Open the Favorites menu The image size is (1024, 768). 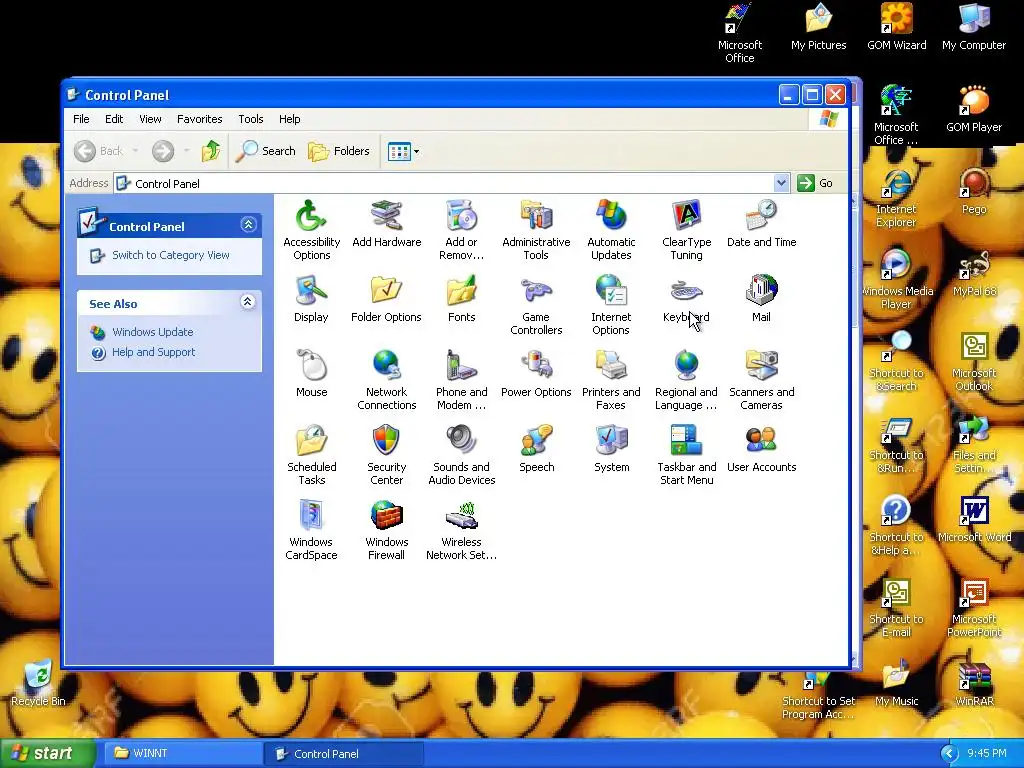pyautogui.click(x=199, y=119)
